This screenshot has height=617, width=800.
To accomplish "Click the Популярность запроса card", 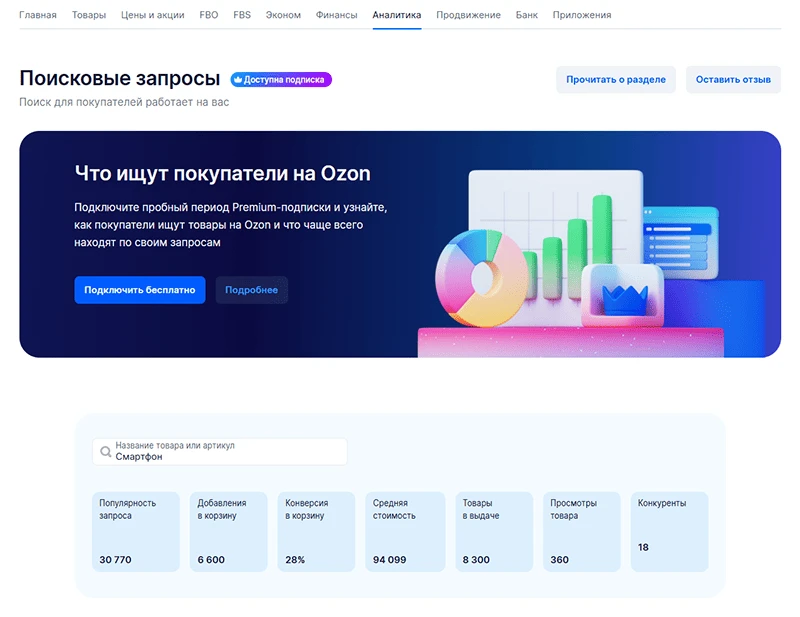I will pyautogui.click(x=136, y=532).
